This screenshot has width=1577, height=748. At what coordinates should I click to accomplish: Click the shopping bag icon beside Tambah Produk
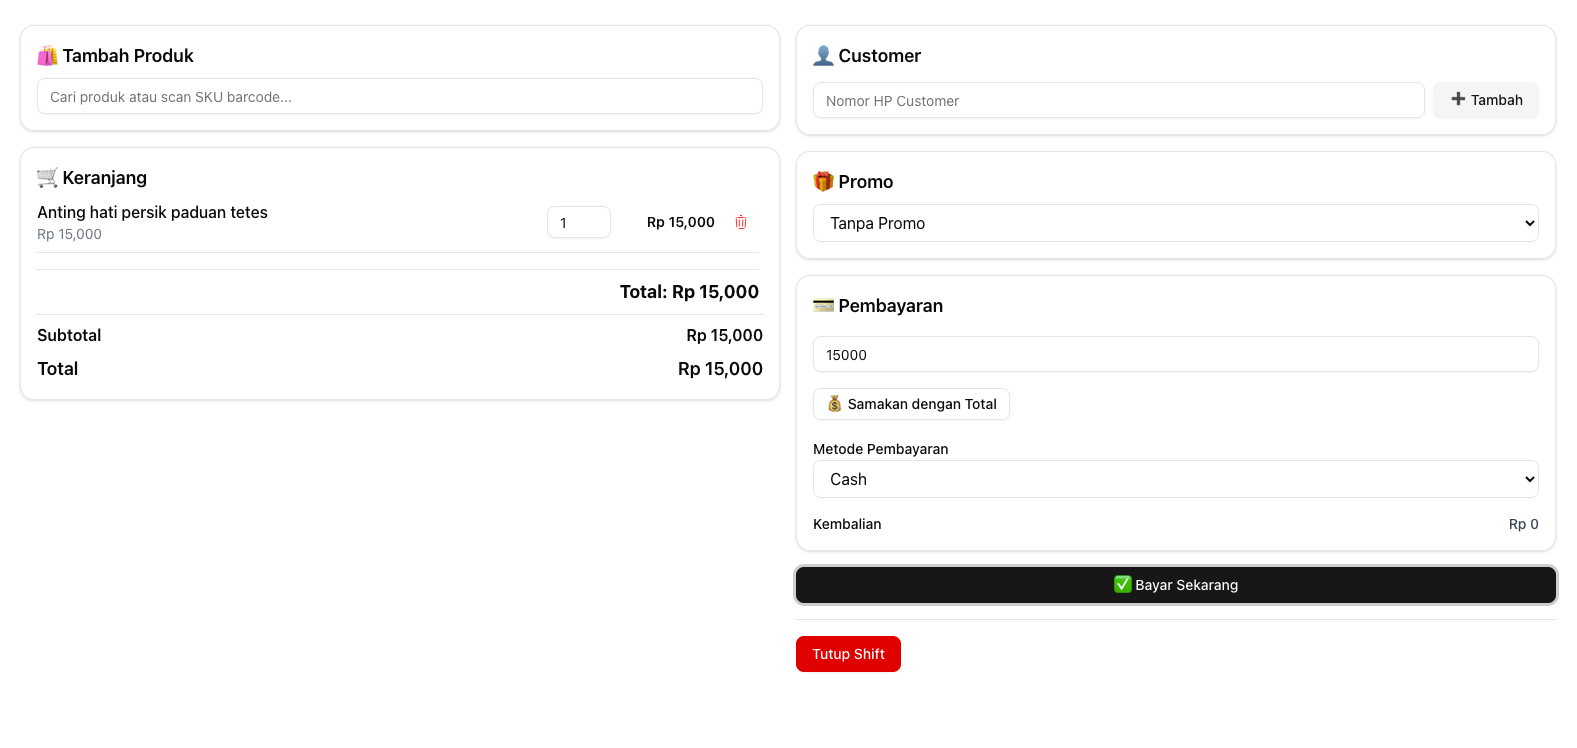47,56
